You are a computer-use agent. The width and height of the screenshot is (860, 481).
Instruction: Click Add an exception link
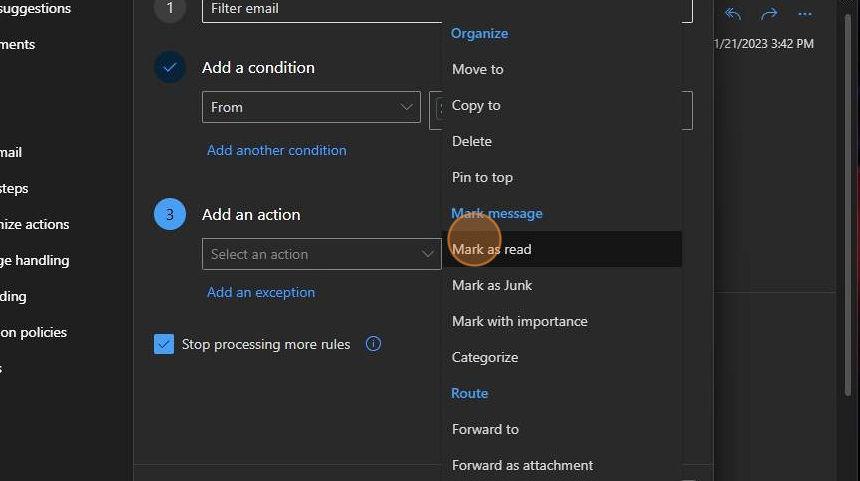(x=261, y=292)
